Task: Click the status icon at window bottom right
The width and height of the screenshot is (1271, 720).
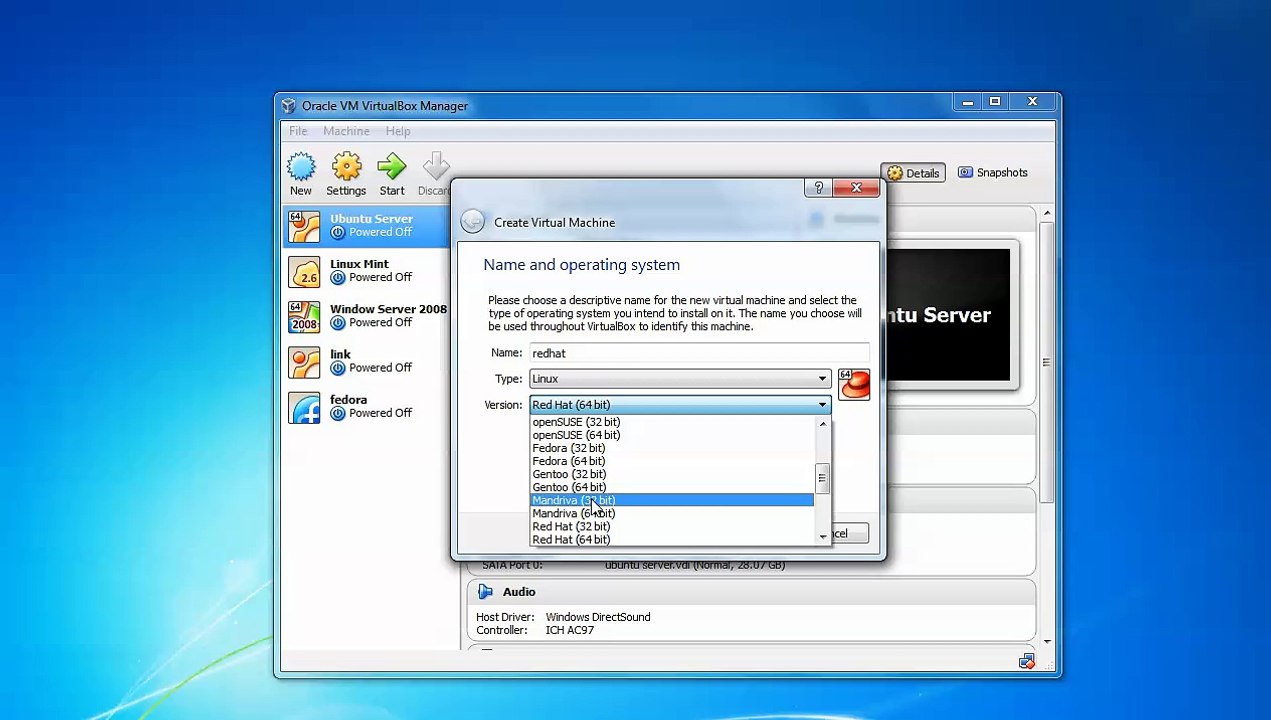Action: (x=1026, y=661)
